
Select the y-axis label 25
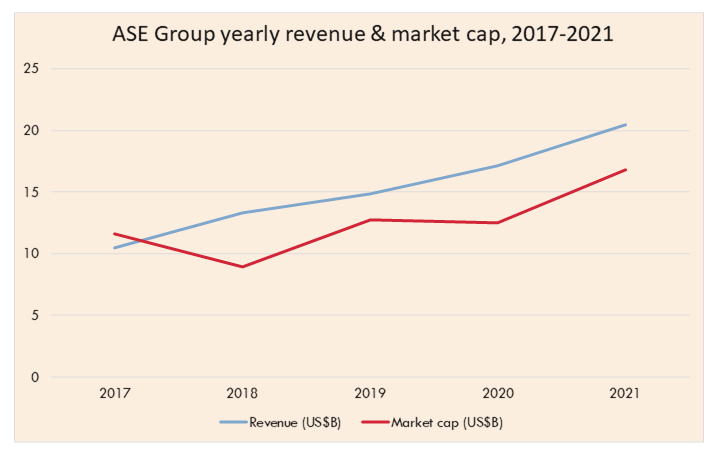click(x=32, y=69)
